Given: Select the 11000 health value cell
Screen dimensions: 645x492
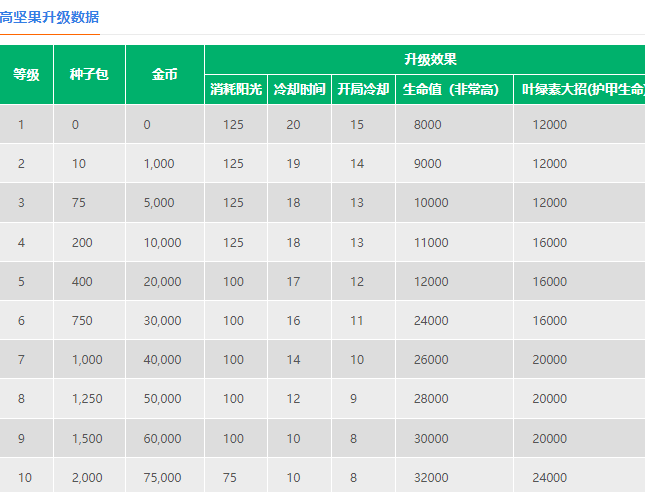Looking at the screenshot, I should click(x=455, y=242).
